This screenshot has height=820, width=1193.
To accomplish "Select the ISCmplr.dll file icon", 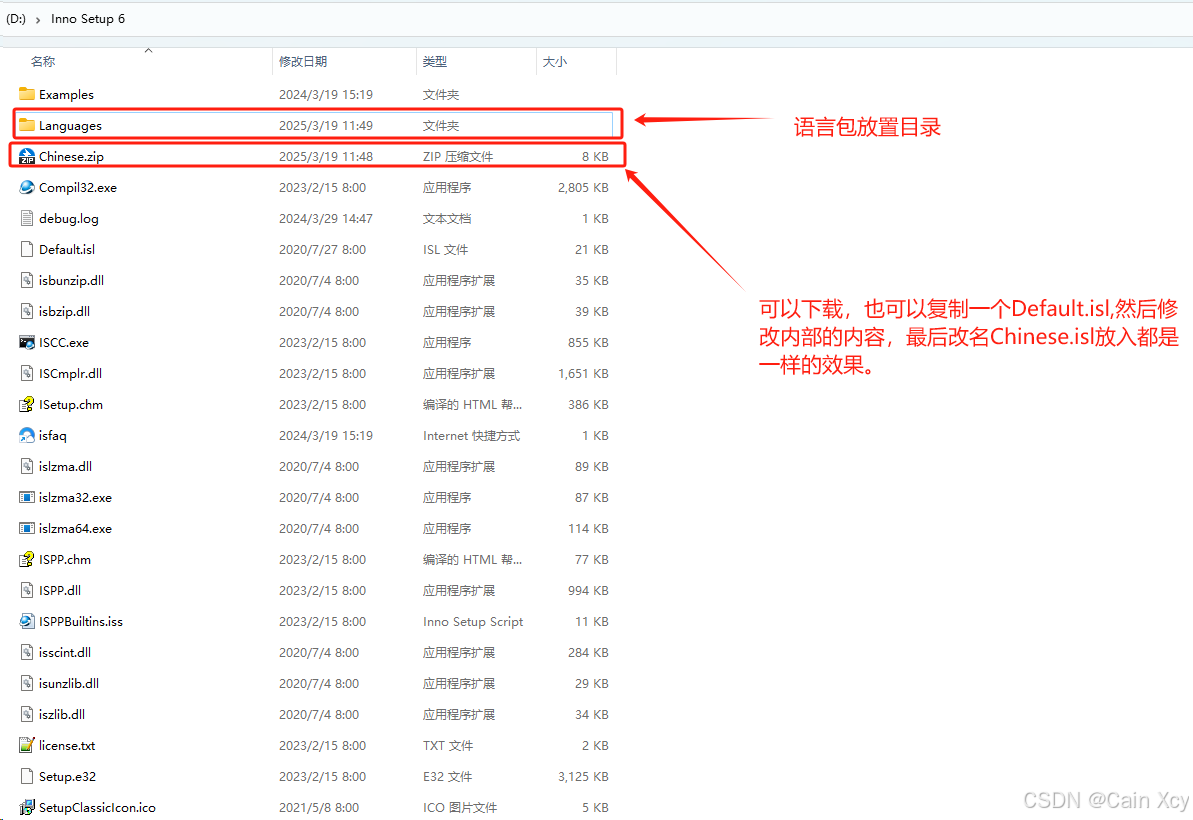I will point(27,373).
